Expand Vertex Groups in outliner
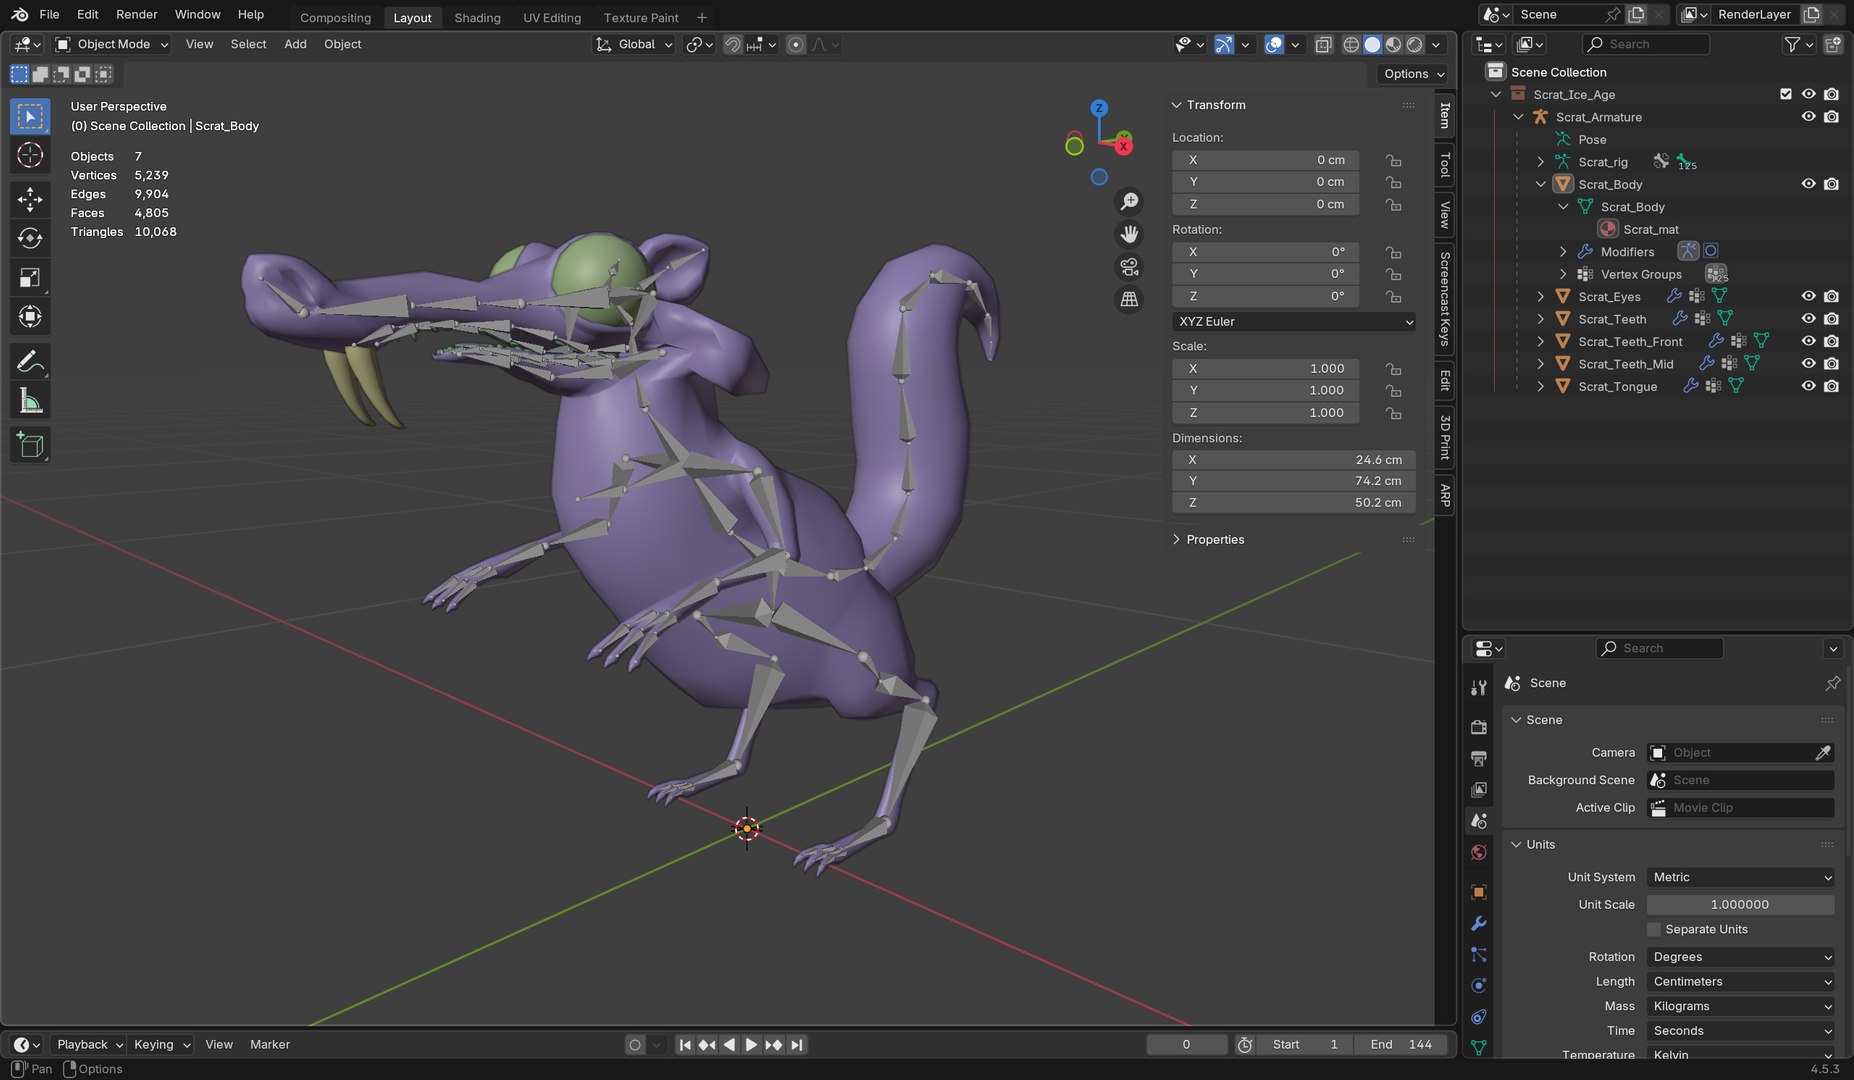 (1563, 274)
